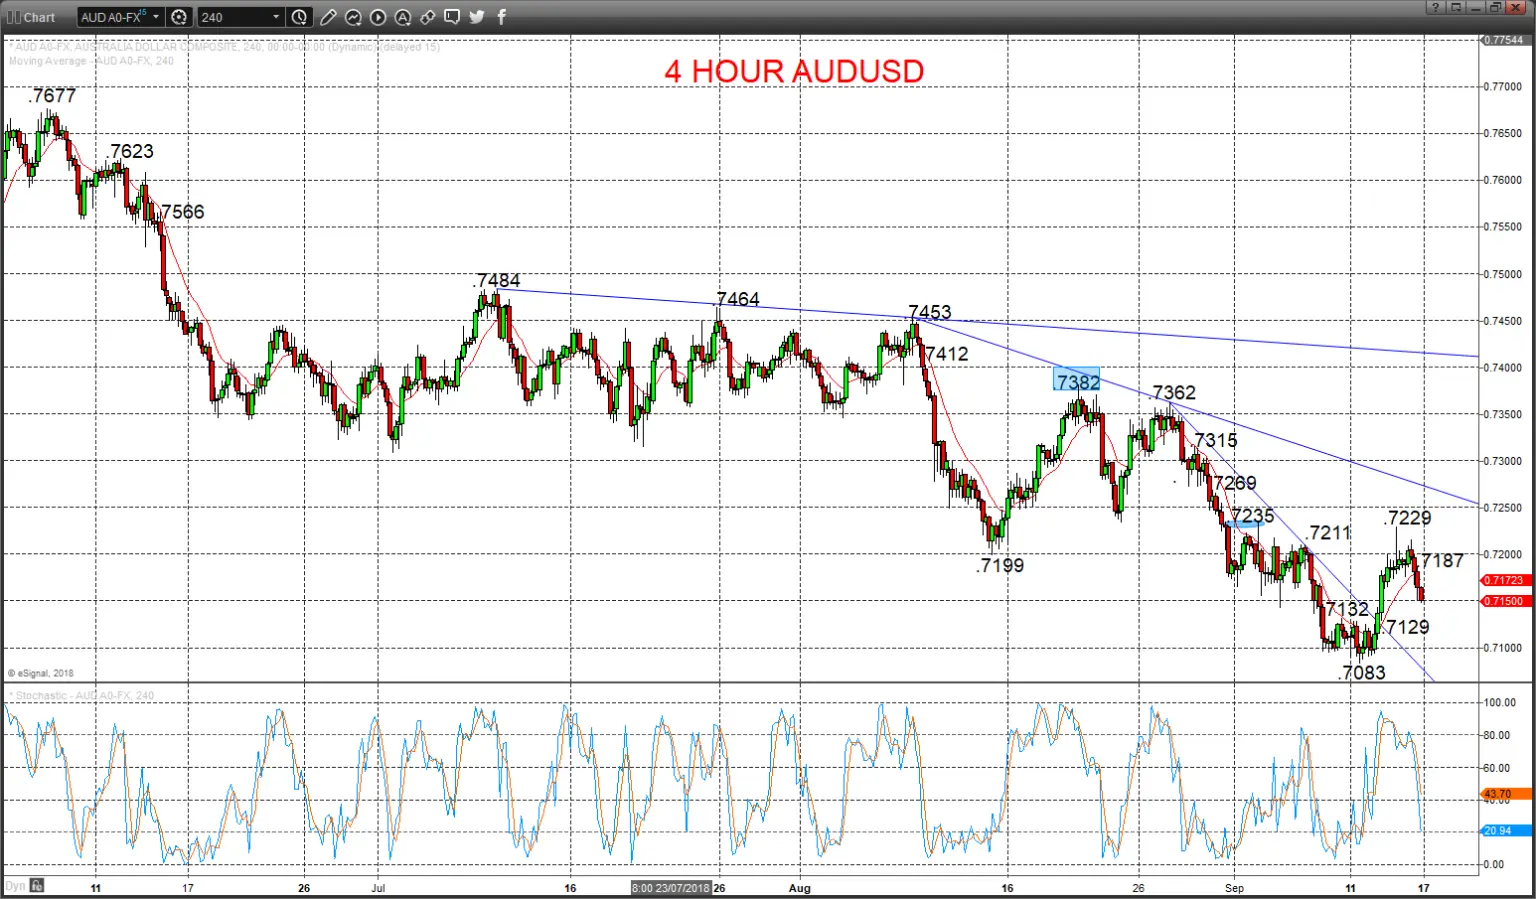Toggle the Dyn scaling button at bottom-left
The height and width of the screenshot is (899, 1536).
point(15,886)
